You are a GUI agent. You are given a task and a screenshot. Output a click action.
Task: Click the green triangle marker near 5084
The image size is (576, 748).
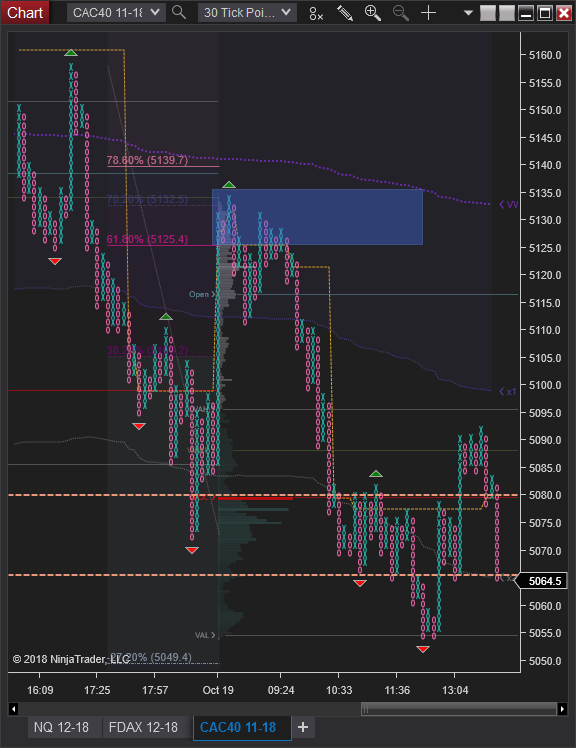[376, 474]
